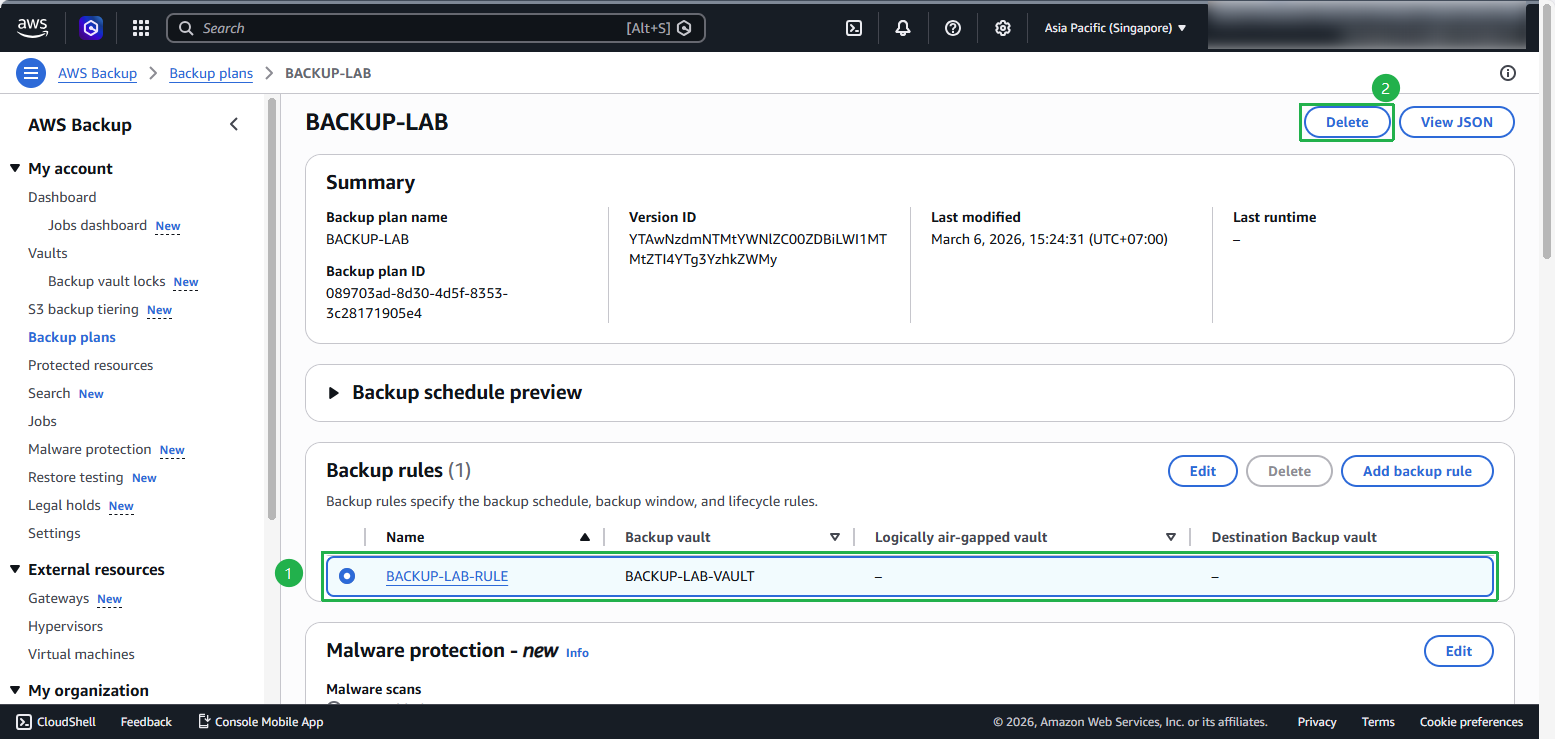The height and width of the screenshot is (739, 1555).
Task: Open Hypervisors in the sidebar
Action: coord(65,627)
